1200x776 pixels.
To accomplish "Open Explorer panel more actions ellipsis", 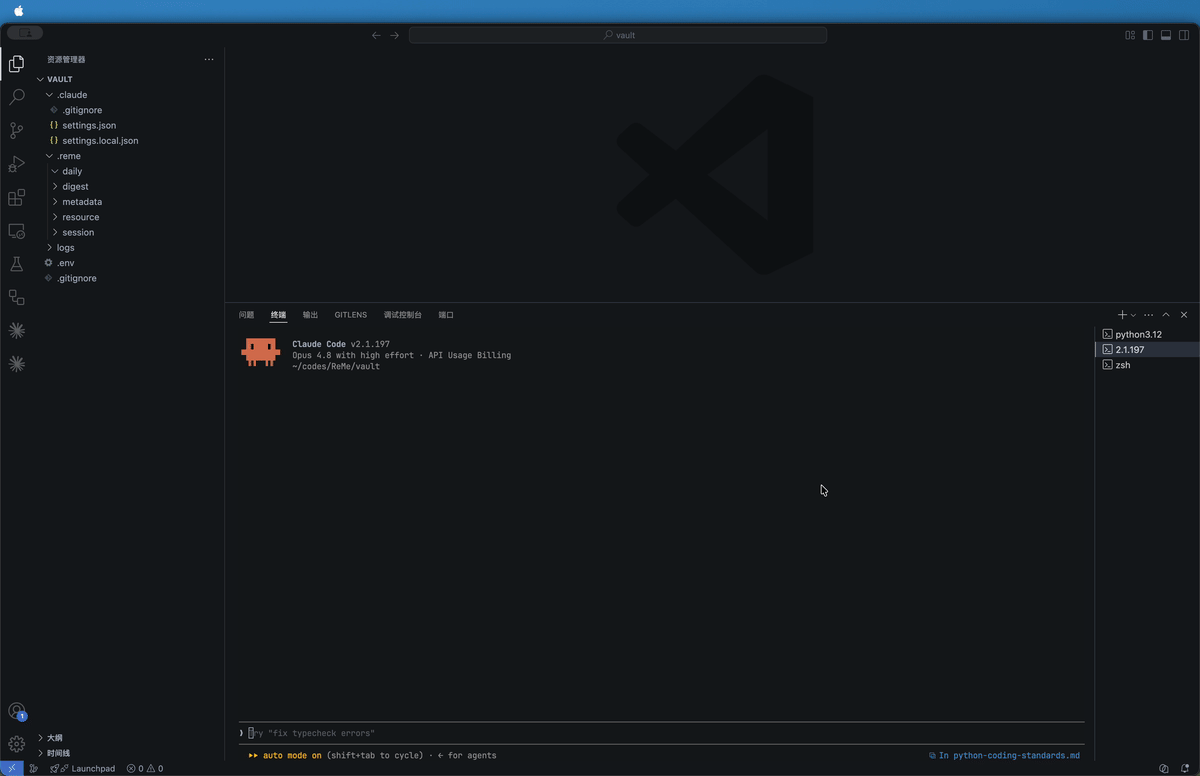I will 209,59.
